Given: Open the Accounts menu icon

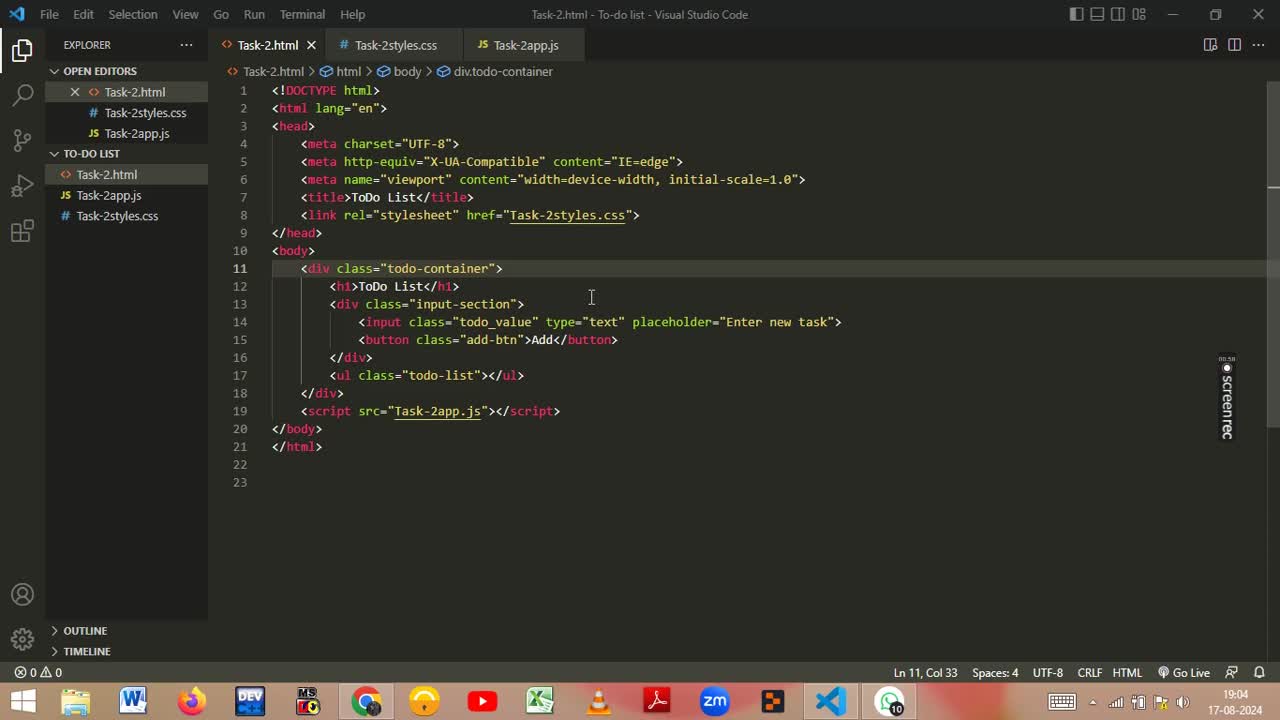Looking at the screenshot, I should coord(22,595).
